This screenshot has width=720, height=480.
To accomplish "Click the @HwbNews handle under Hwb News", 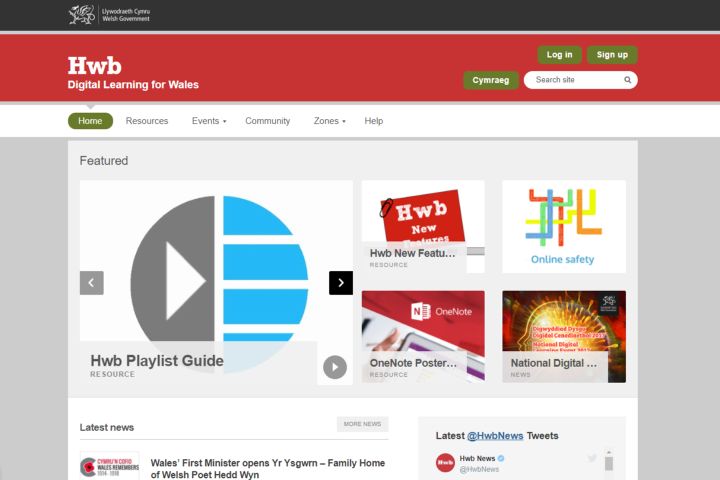I will tap(479, 469).
